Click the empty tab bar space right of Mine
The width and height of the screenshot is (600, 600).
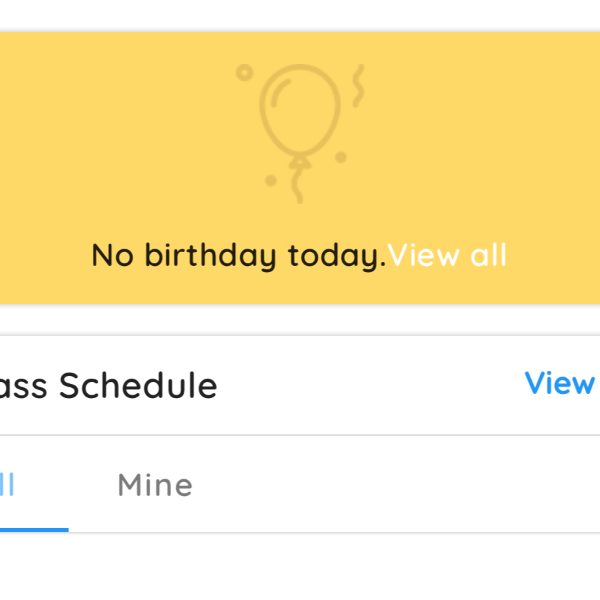[394, 484]
